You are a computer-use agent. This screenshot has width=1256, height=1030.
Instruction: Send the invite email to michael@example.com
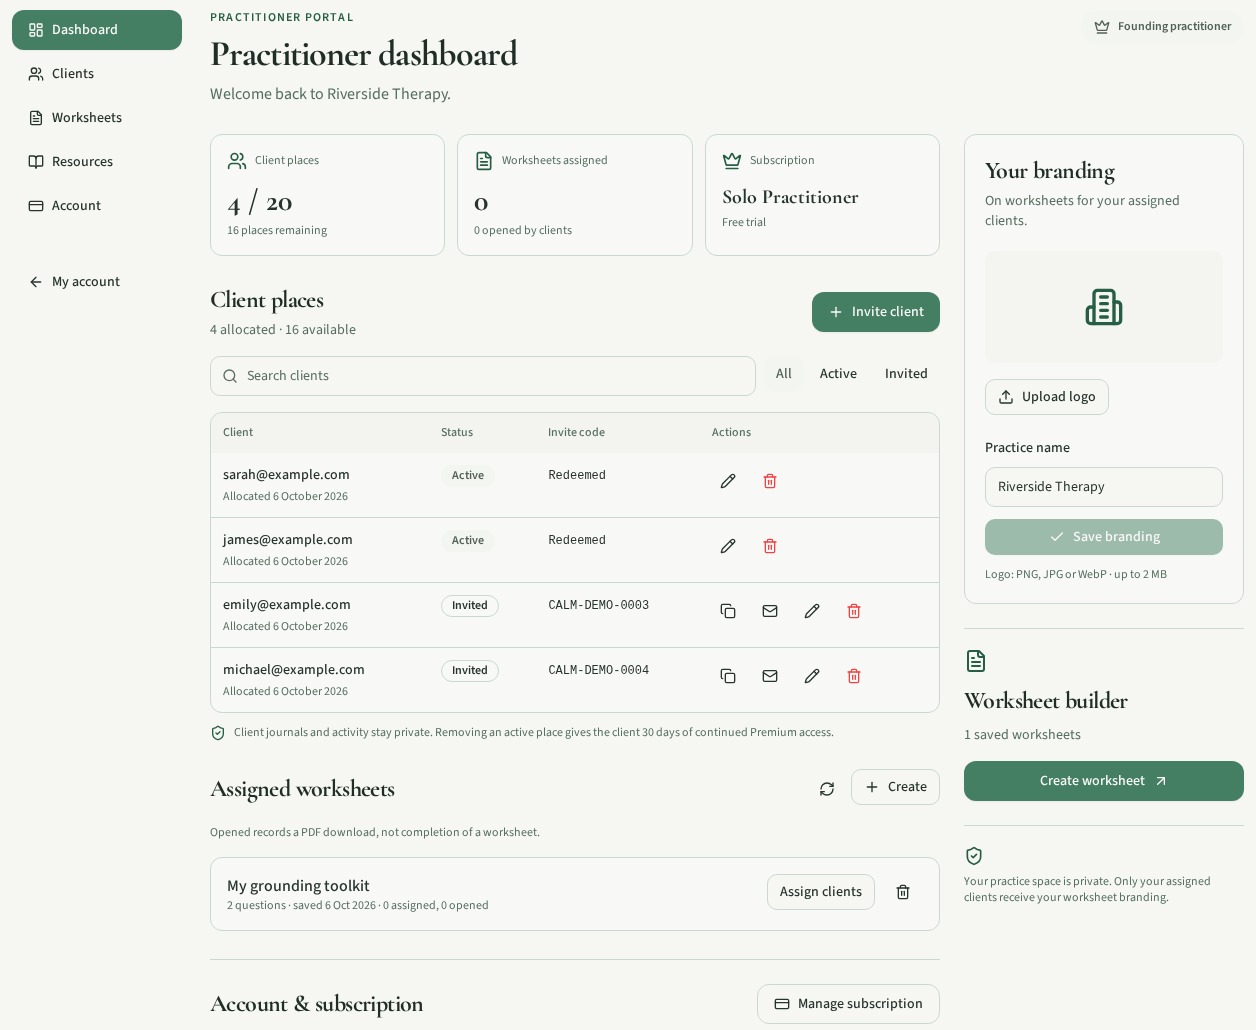[x=770, y=676]
